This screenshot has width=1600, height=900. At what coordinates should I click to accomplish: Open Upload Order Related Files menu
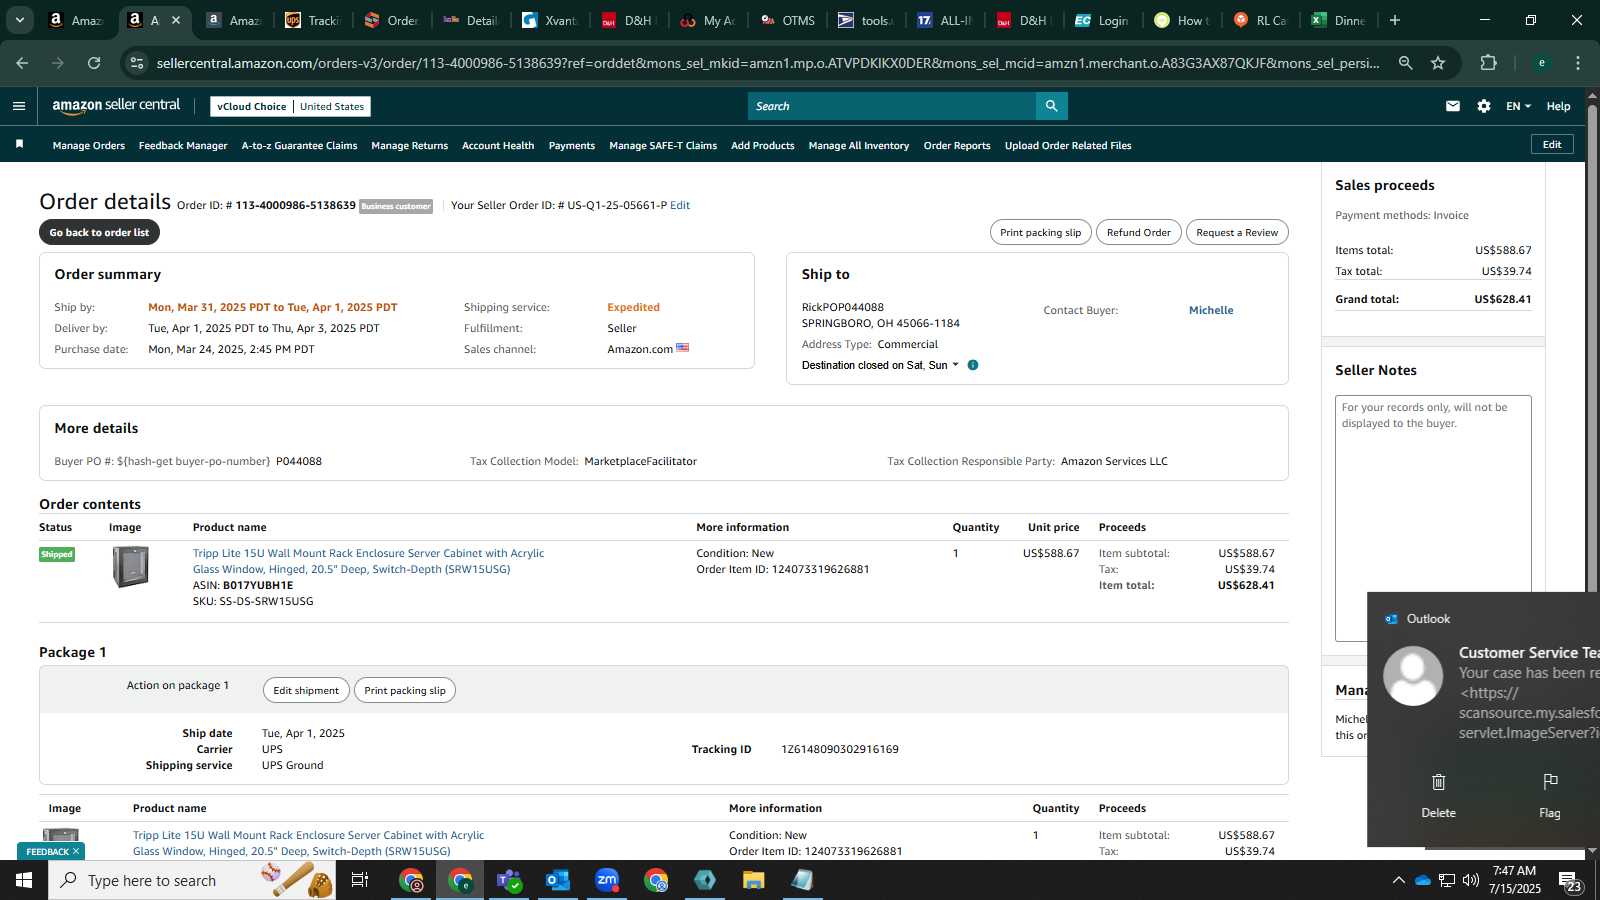[x=1068, y=145]
